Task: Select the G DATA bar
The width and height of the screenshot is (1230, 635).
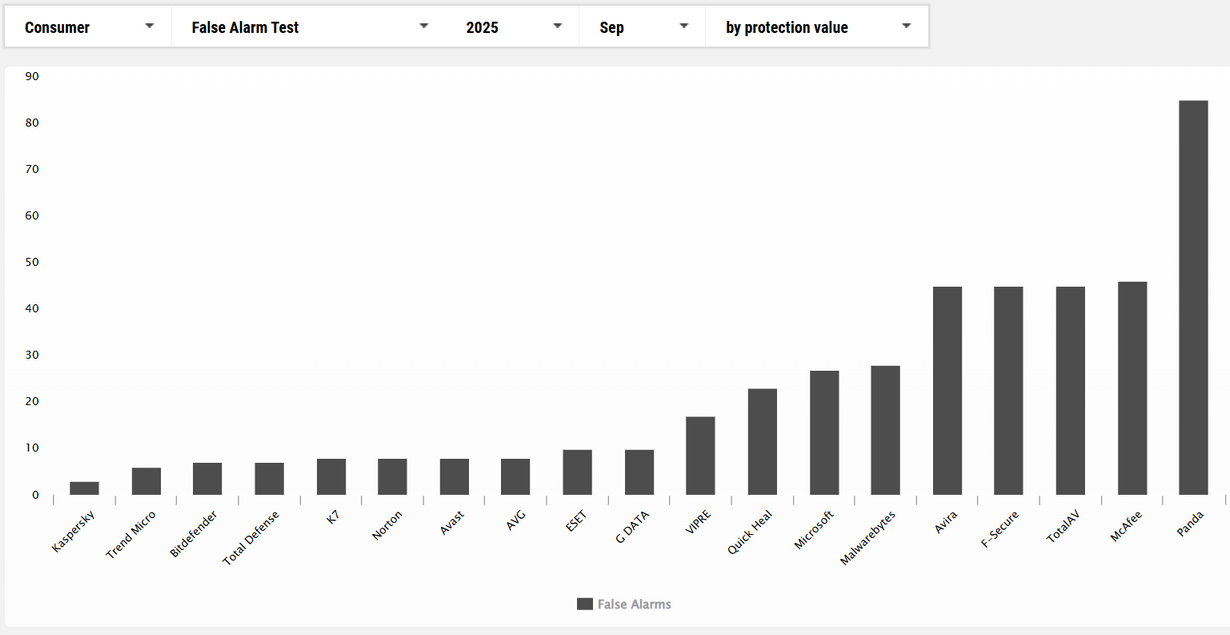Action: coord(639,472)
